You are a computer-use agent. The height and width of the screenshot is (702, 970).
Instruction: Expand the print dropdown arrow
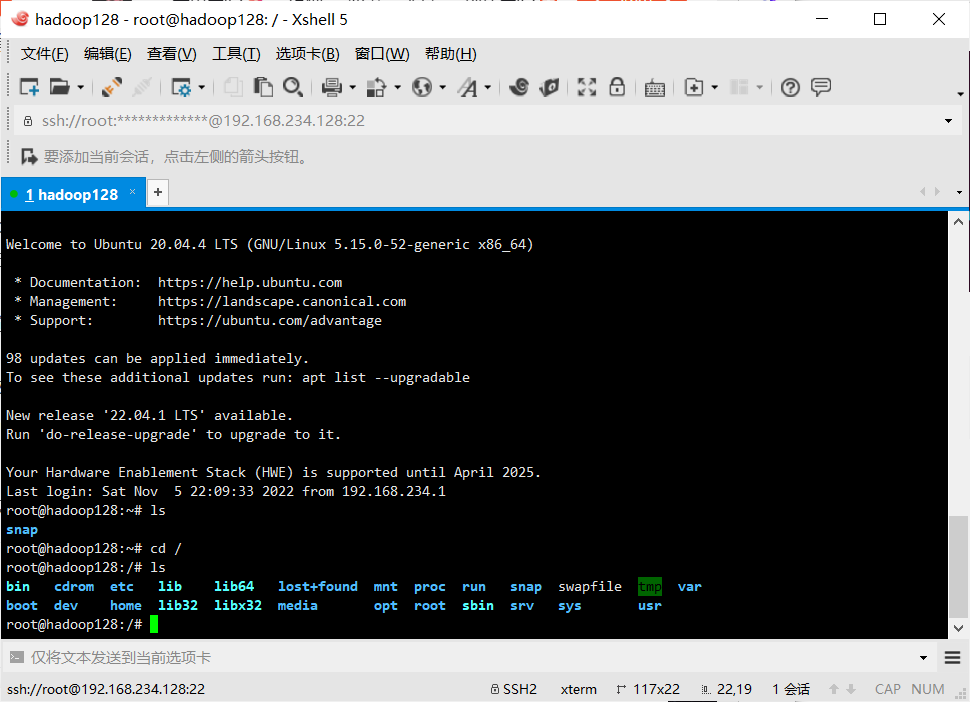pyautogui.click(x=353, y=88)
